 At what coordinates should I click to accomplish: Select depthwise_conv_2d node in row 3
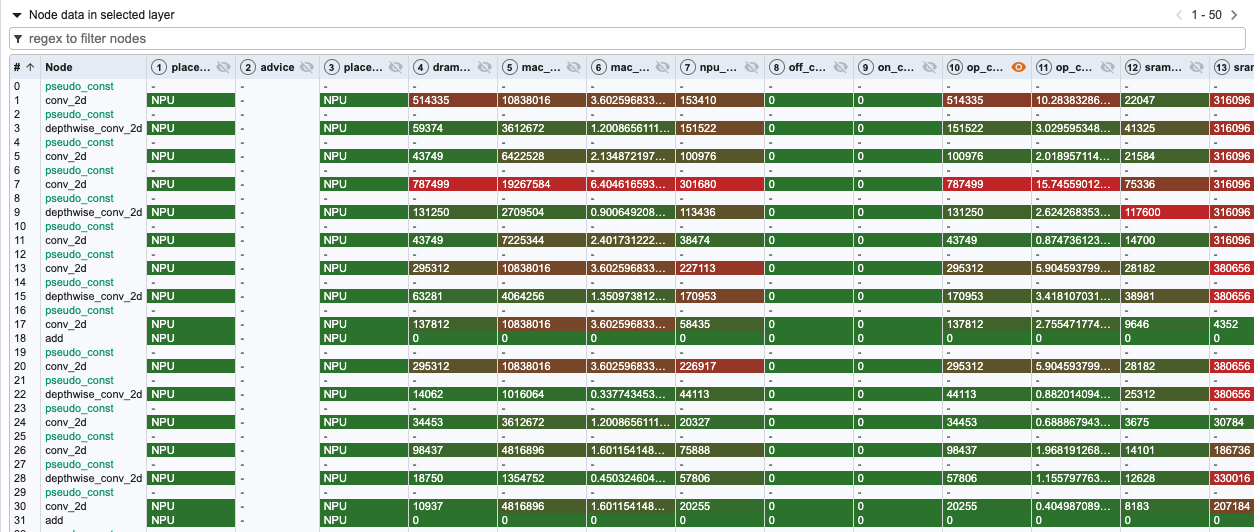click(x=94, y=128)
